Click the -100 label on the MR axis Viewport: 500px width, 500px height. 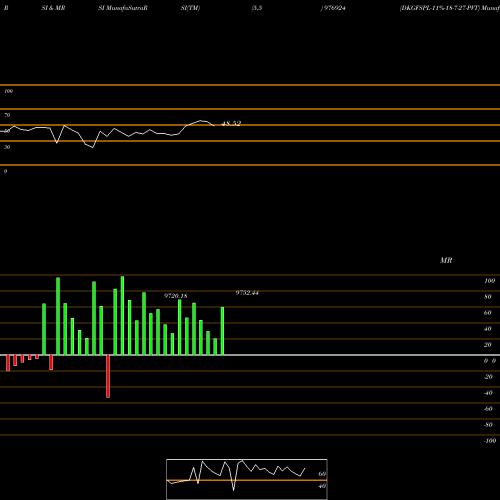(490, 441)
